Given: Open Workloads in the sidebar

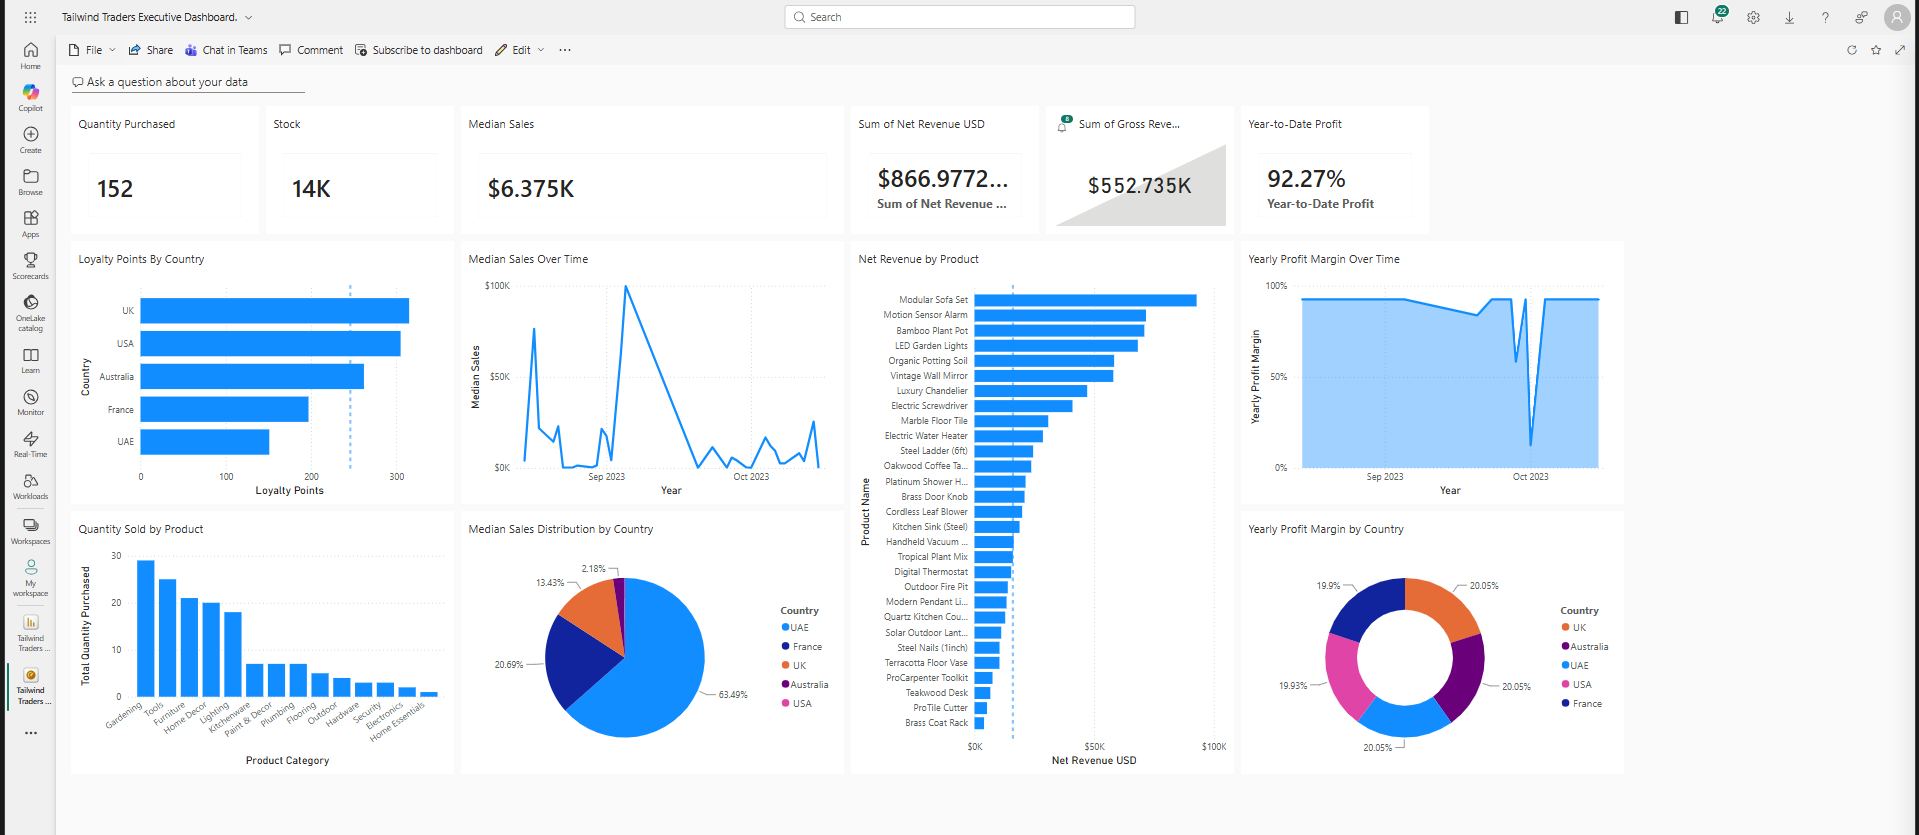Looking at the screenshot, I should coord(31,486).
